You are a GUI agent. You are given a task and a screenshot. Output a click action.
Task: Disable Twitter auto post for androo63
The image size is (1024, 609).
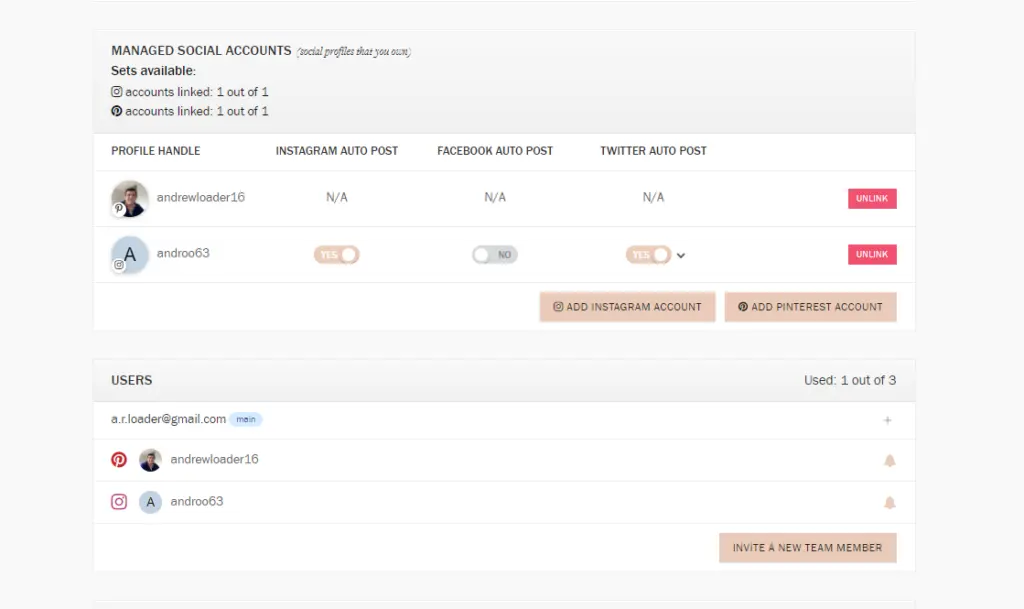(648, 255)
